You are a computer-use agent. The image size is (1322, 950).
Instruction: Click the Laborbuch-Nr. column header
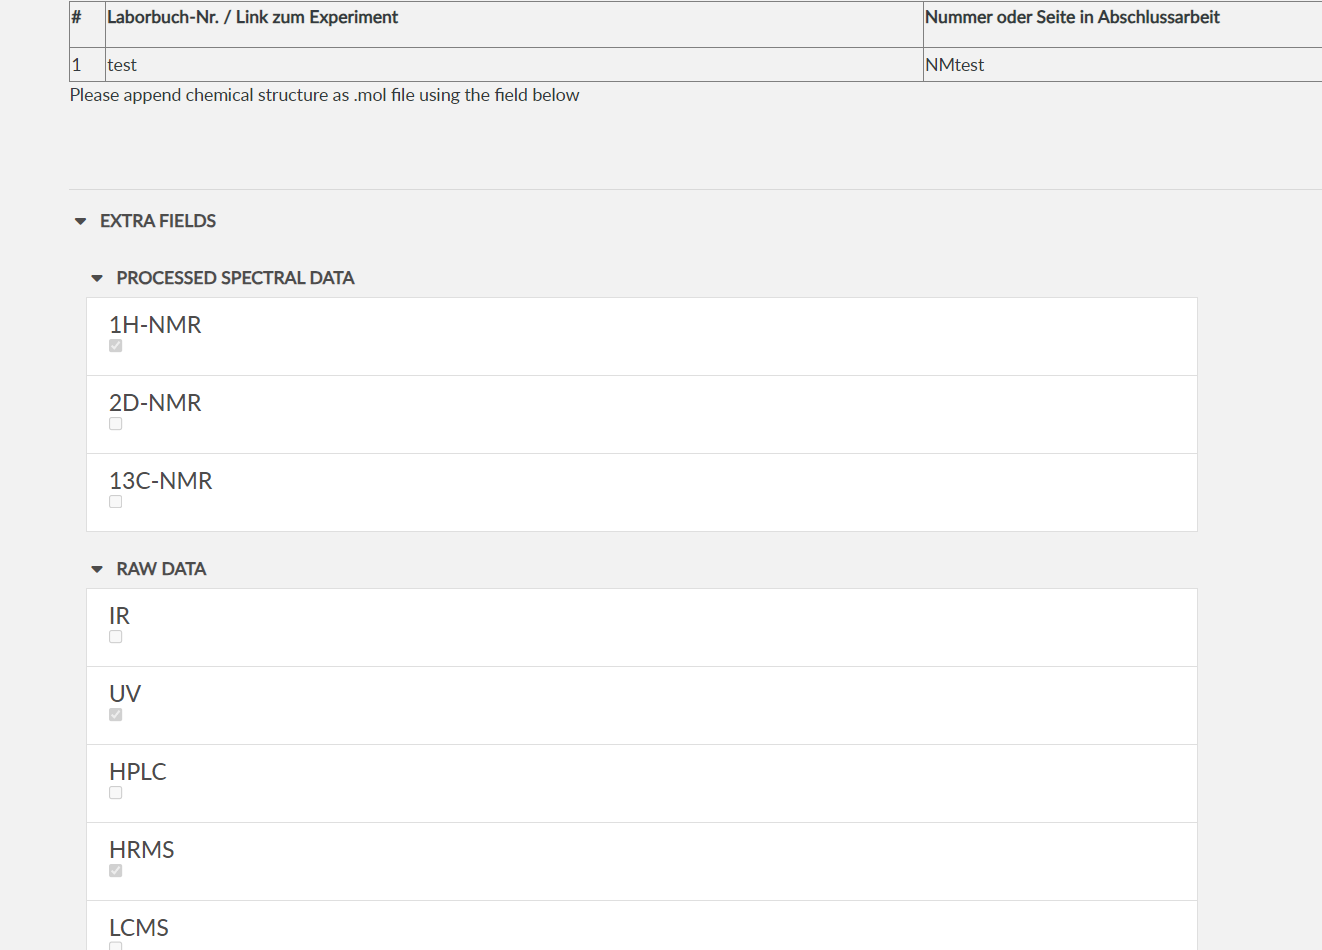pos(253,17)
